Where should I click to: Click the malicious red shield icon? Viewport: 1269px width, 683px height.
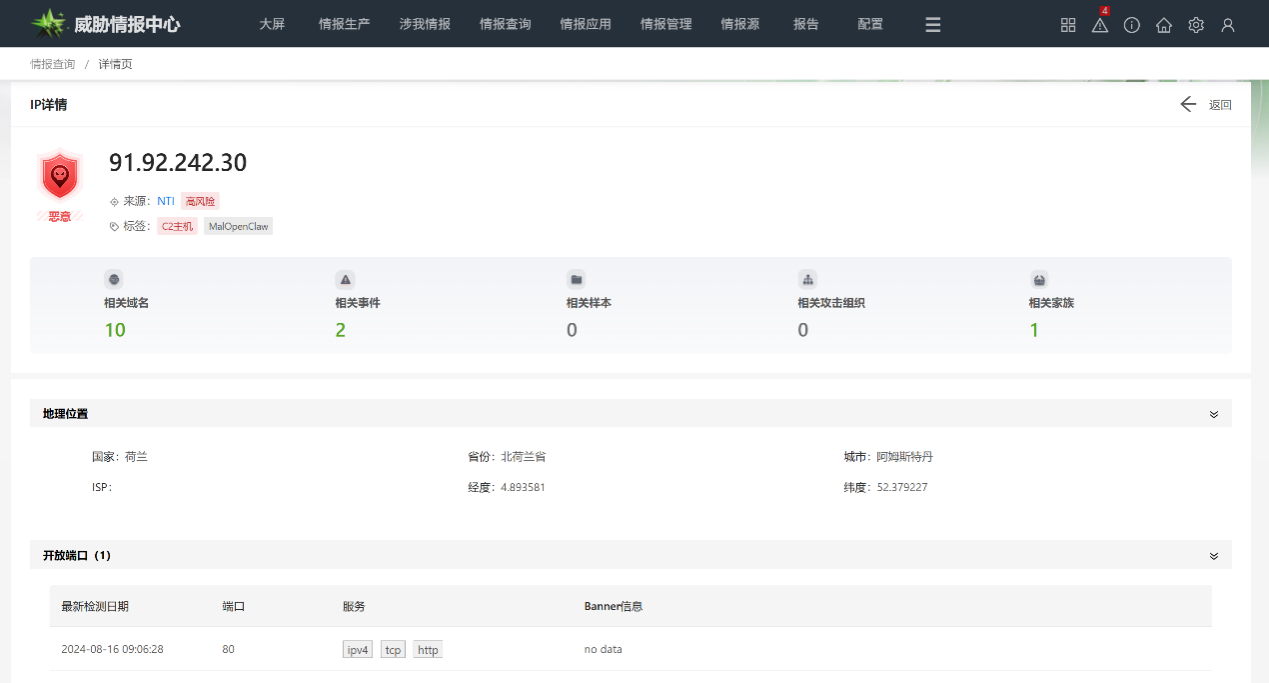click(59, 175)
